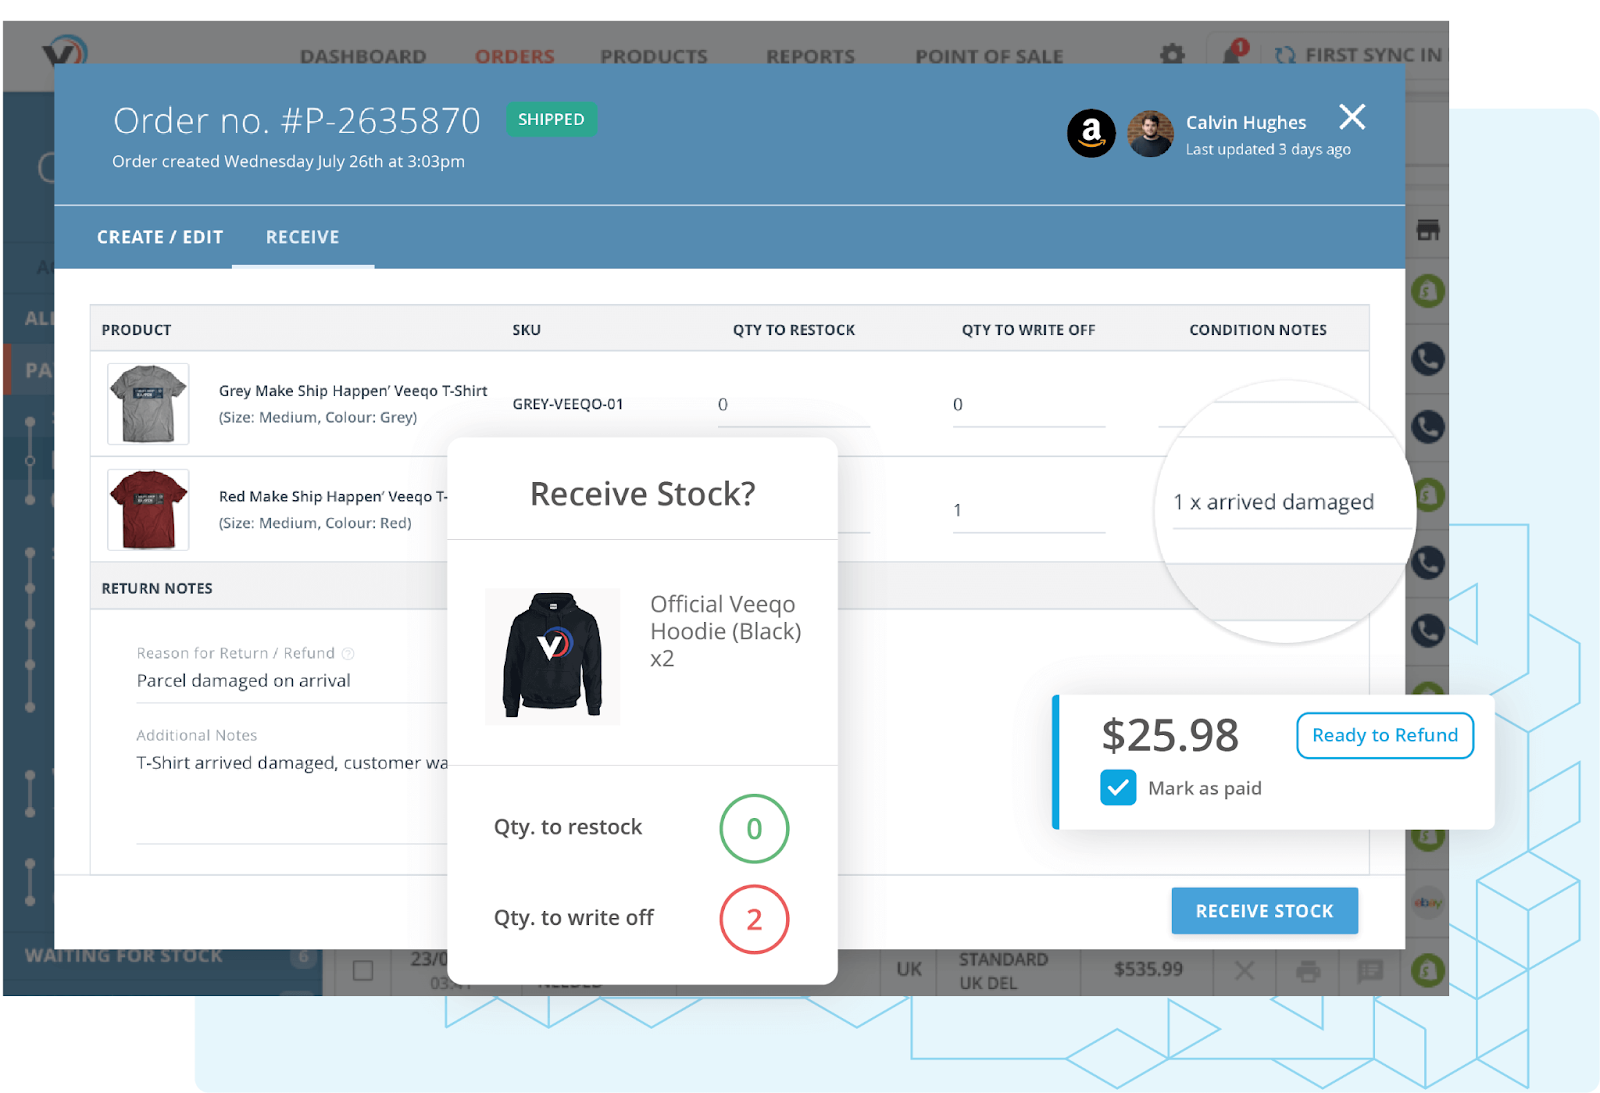Click the First Sync refresh icon
Viewport: 1600px width, 1093px height.
coord(1285,55)
